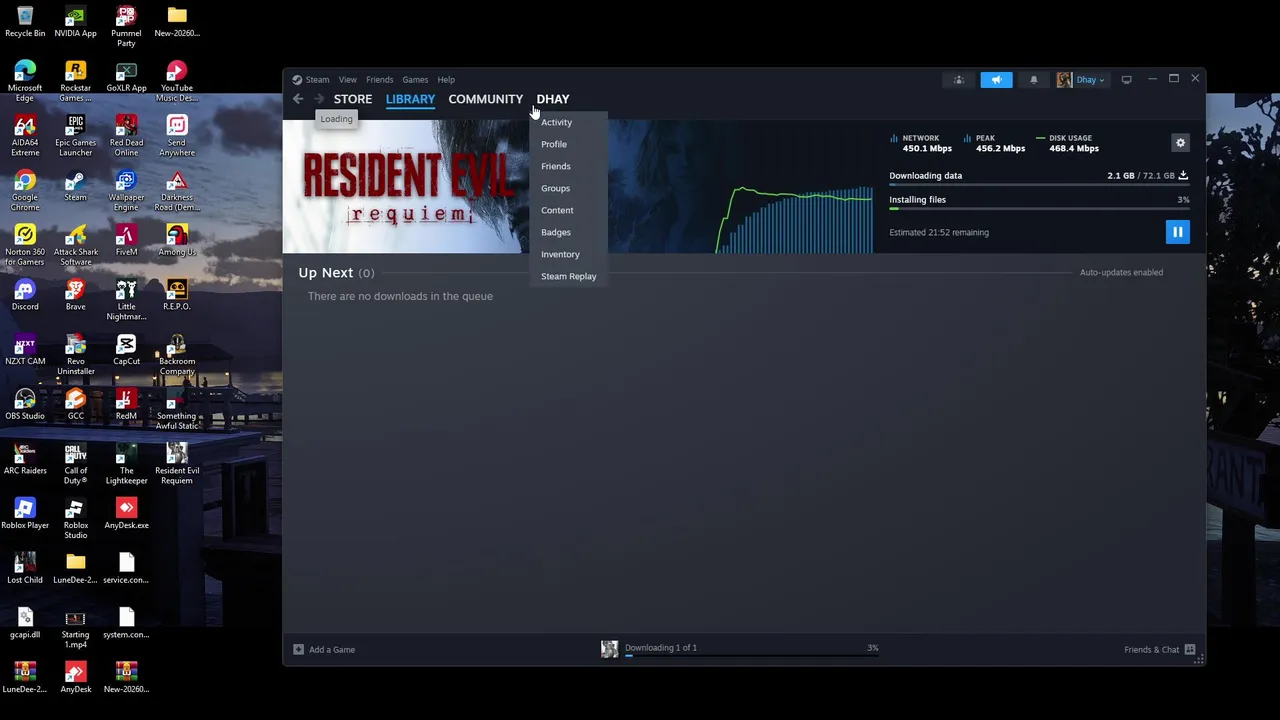Open the announcements megaphone button
This screenshot has height=720, width=1280.
[996, 80]
